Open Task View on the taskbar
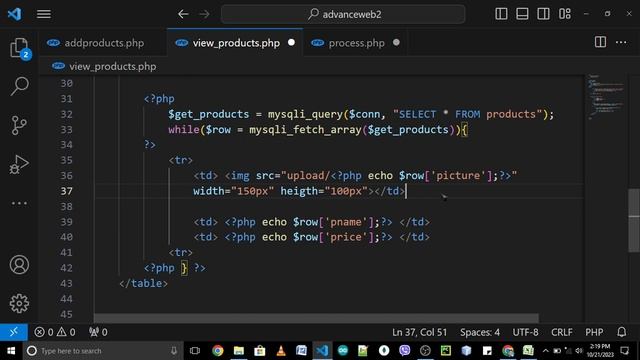This screenshot has height=360, width=640. coord(195,351)
